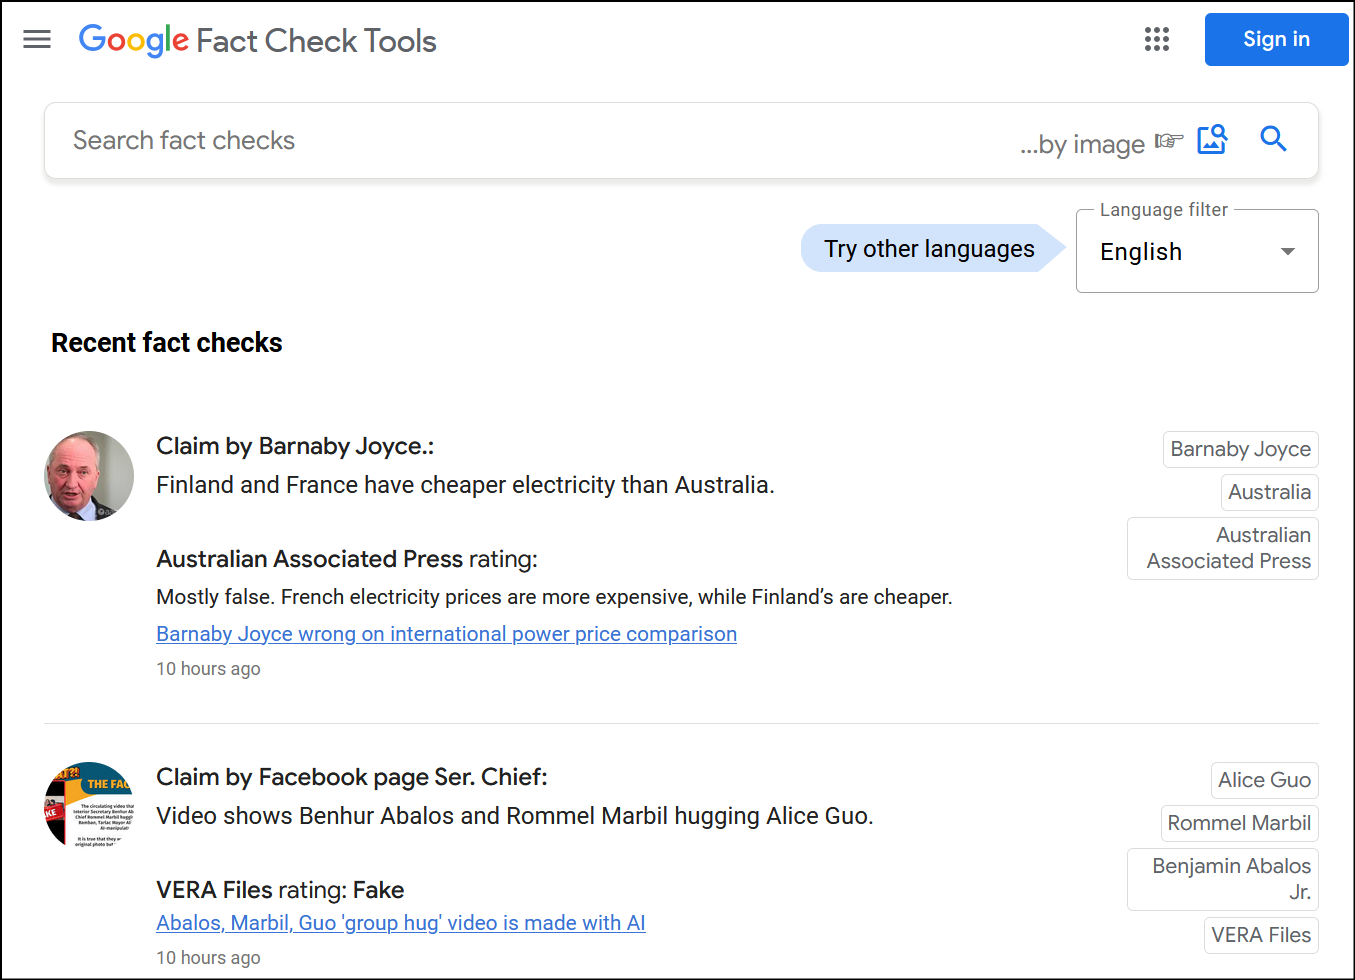Select the Australia topic tag

coord(1269,493)
